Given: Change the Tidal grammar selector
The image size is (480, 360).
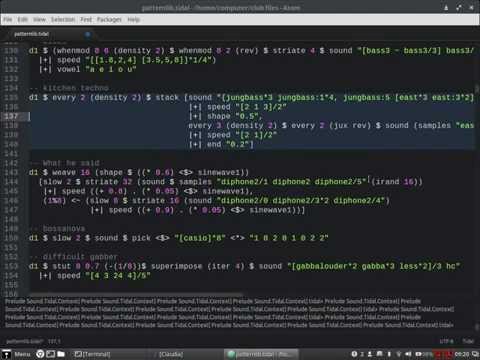Looking at the screenshot, I should coord(468,341).
